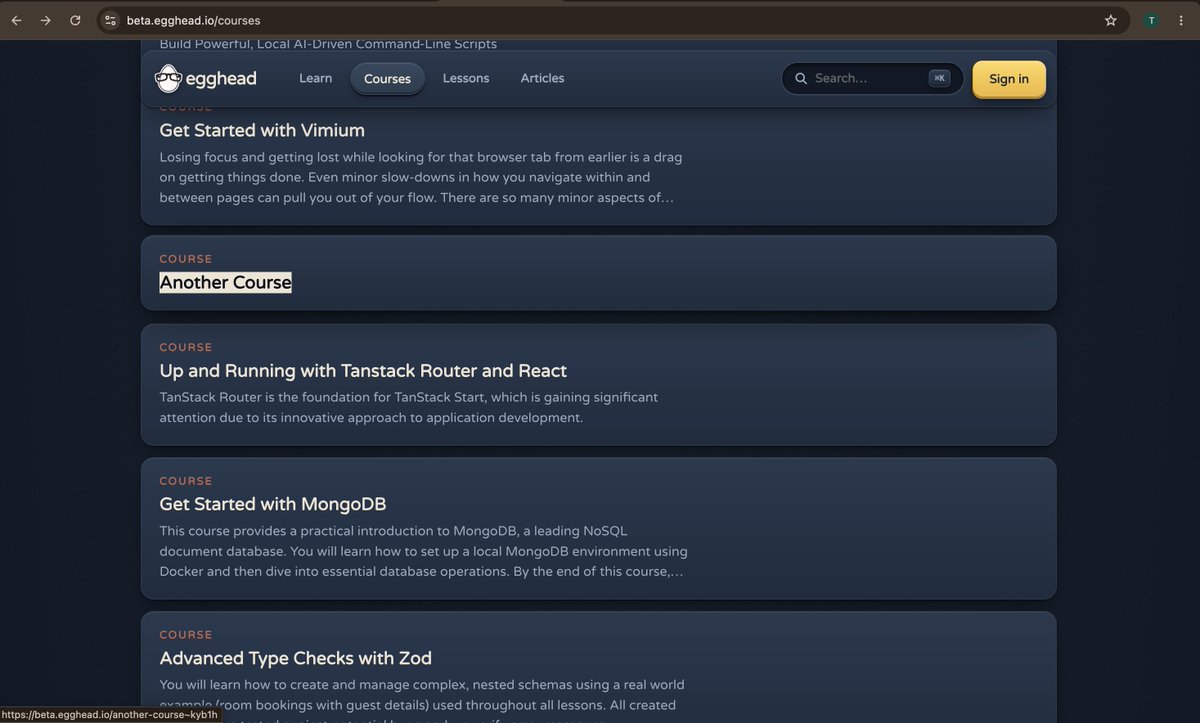Click the browser forward arrow

(x=45, y=20)
